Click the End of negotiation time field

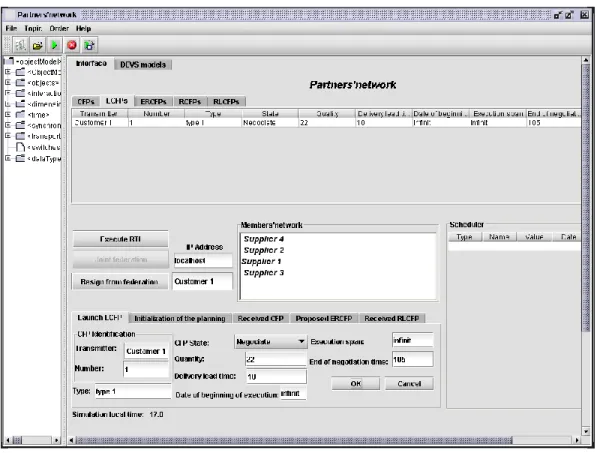[x=413, y=359]
